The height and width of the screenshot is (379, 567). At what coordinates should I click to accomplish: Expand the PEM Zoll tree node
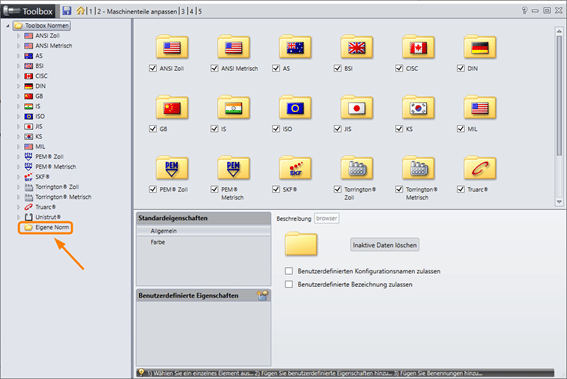click(18, 157)
